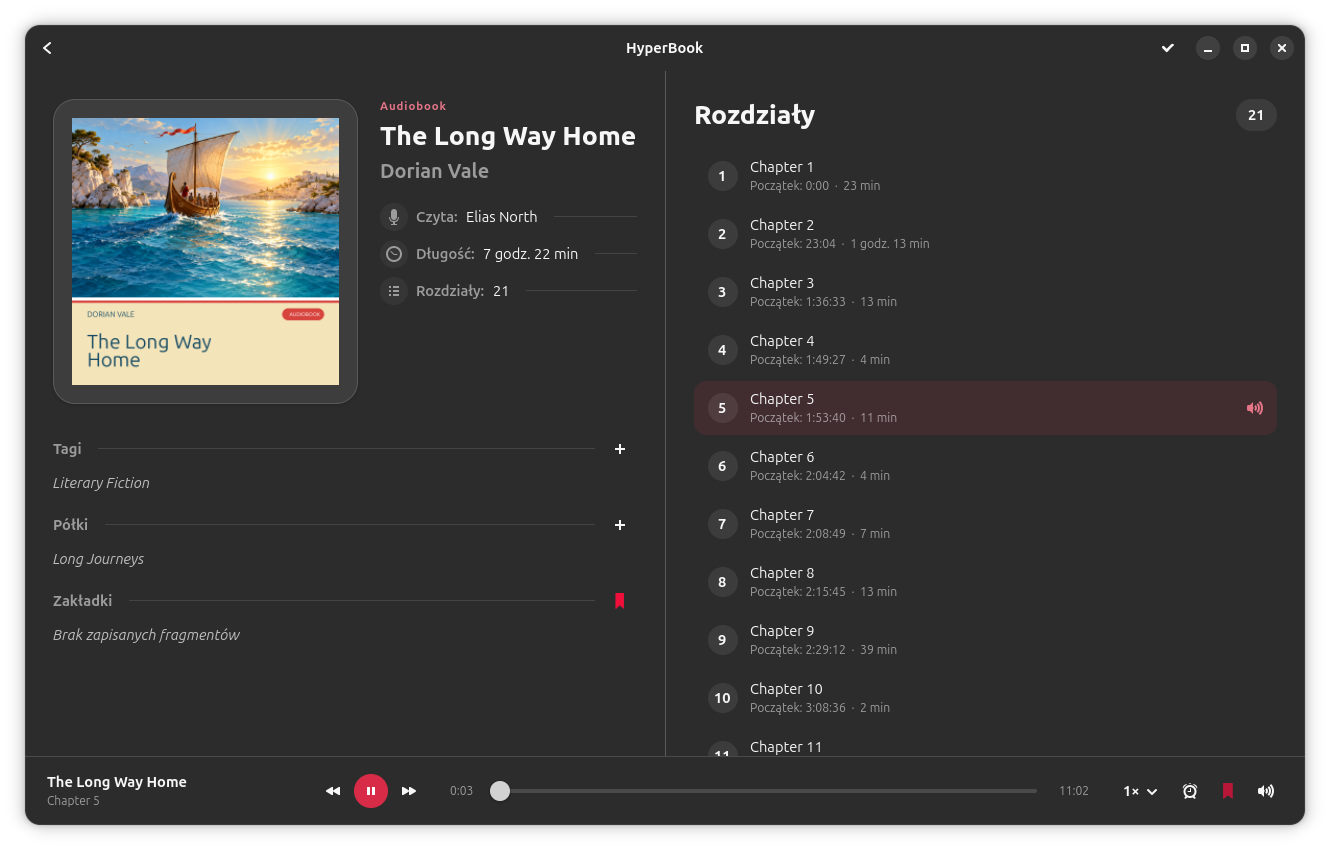Select Chapter 9 lasting 39 min
Viewport: 1330px width, 850px height.
point(985,640)
